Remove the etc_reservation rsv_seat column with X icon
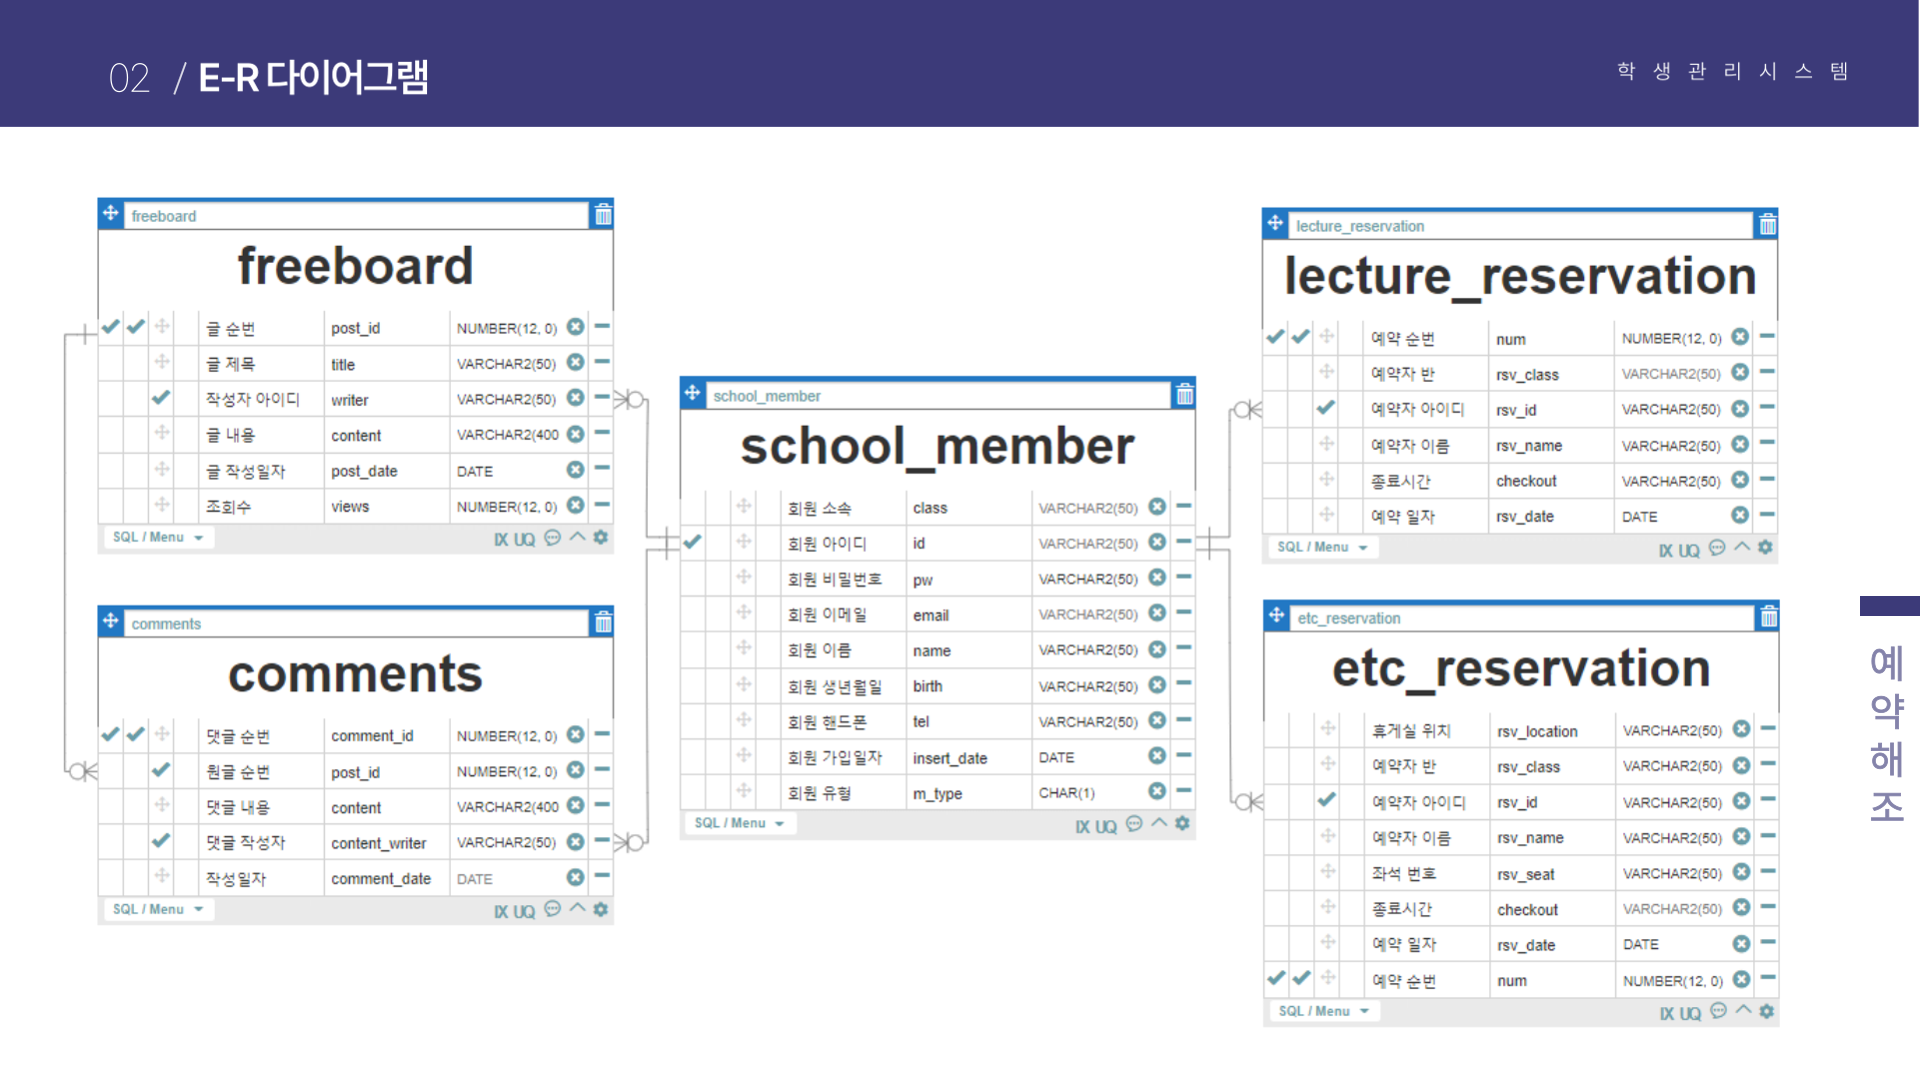The image size is (1920, 1080). 1741,872
